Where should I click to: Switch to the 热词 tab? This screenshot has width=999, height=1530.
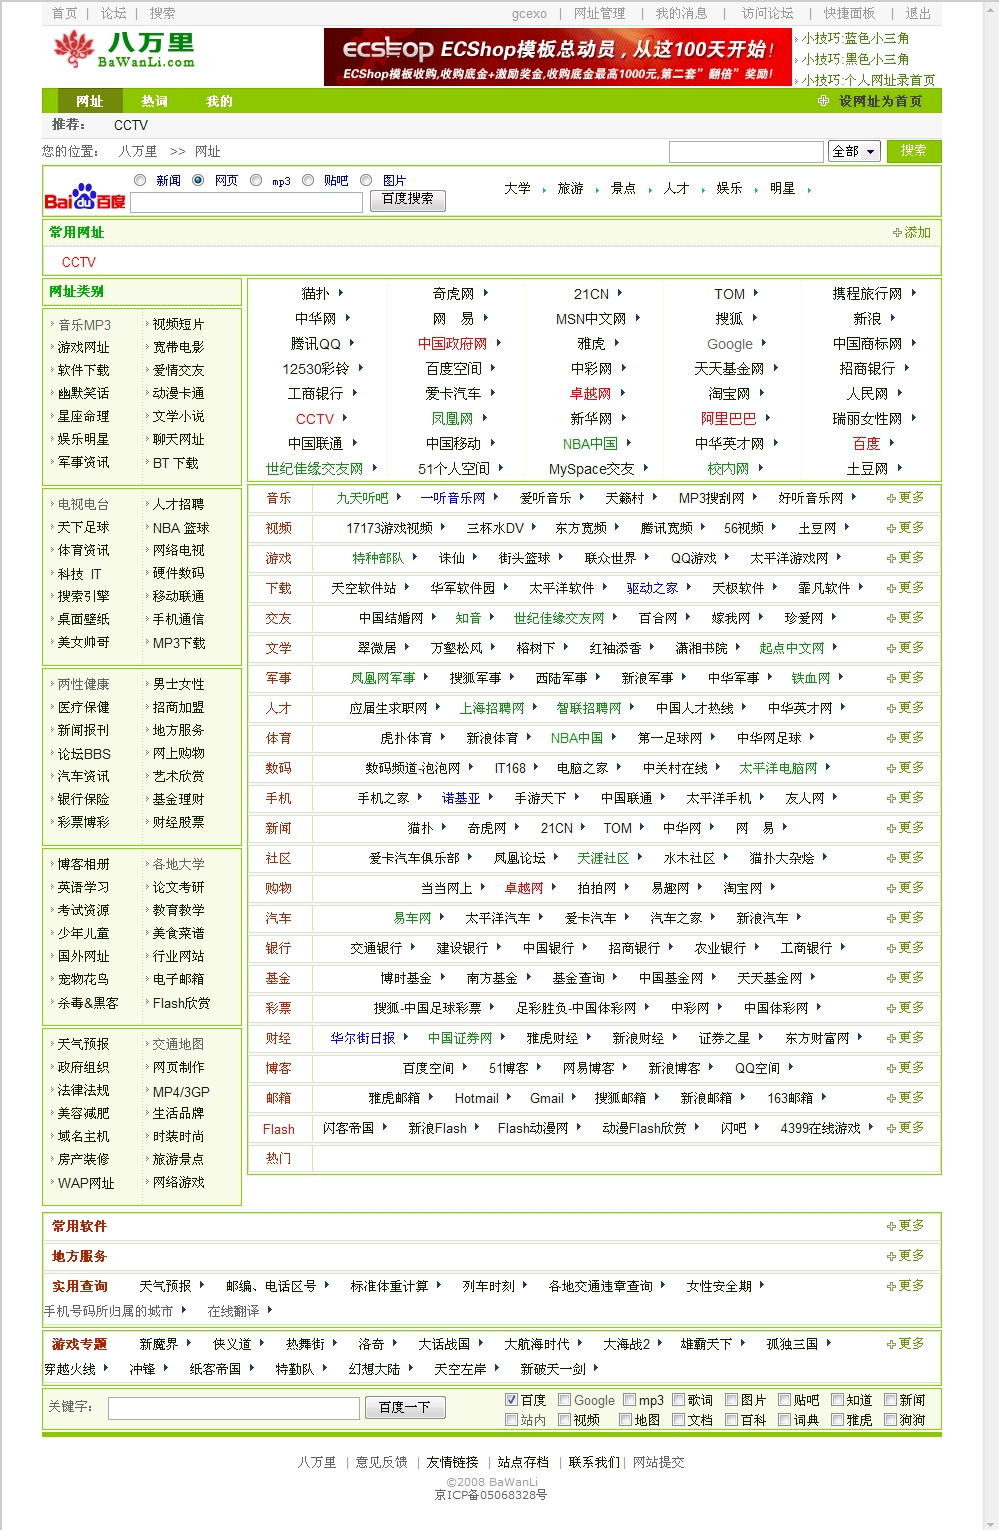[154, 101]
